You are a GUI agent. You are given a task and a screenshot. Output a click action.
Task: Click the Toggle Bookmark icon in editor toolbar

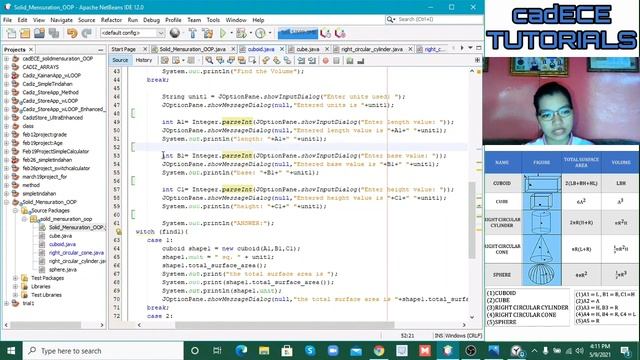[x=287, y=60]
